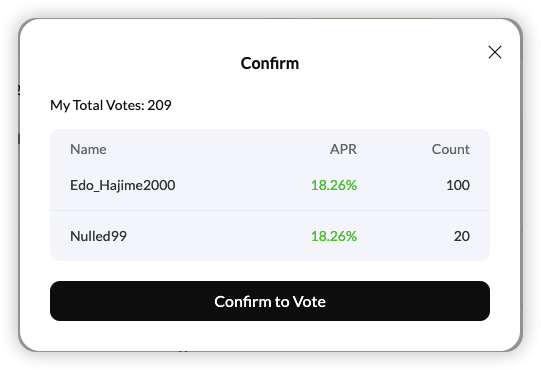Select the My Total Votes label
541x370 pixels.
point(97,105)
